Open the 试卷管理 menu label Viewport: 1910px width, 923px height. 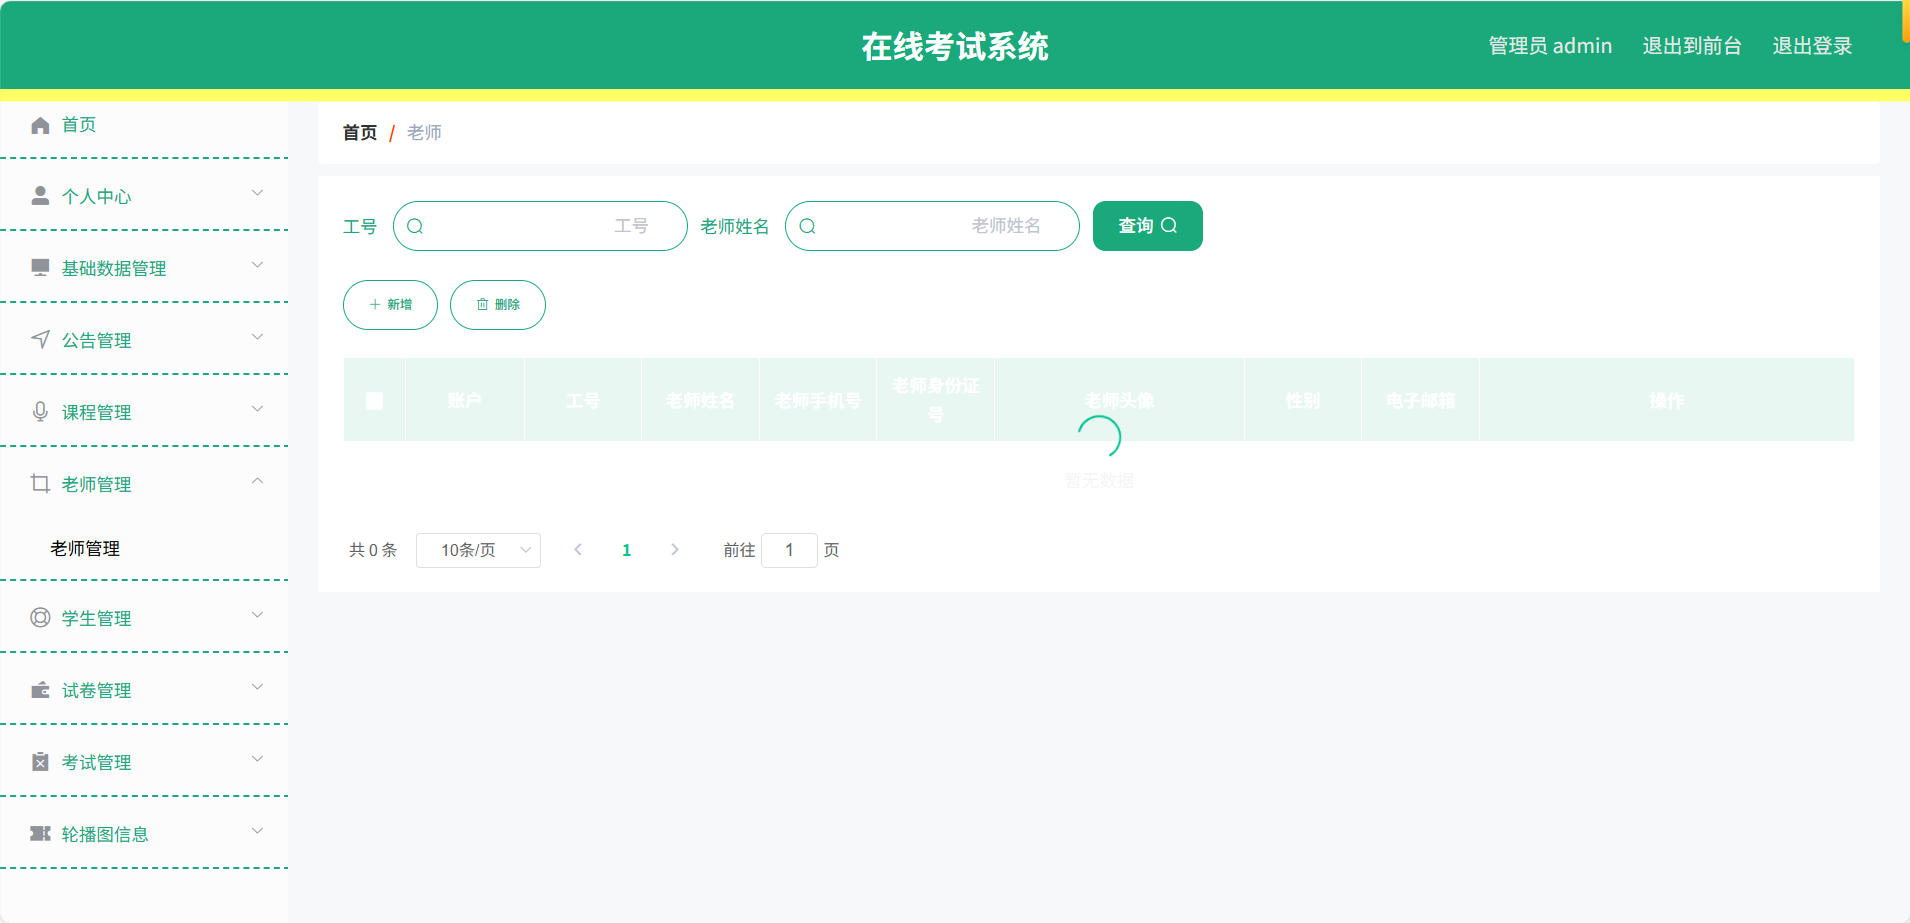(97, 691)
